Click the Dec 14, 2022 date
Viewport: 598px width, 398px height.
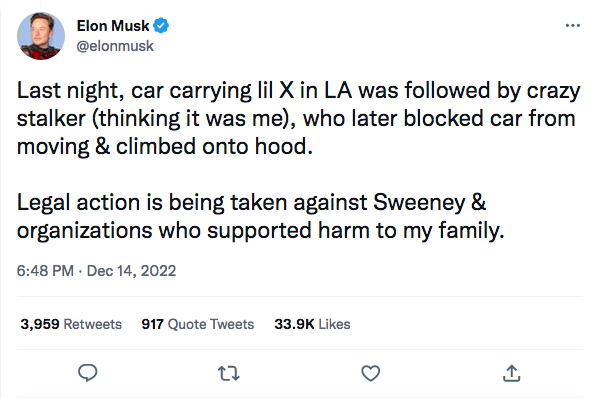pyautogui.click(x=131, y=271)
